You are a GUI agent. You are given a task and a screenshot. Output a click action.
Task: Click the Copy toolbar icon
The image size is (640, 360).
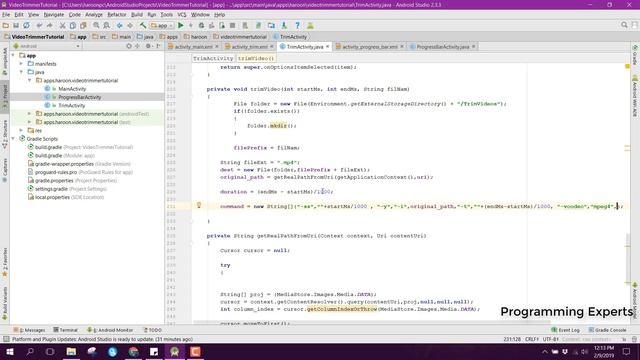[x=73, y=25]
